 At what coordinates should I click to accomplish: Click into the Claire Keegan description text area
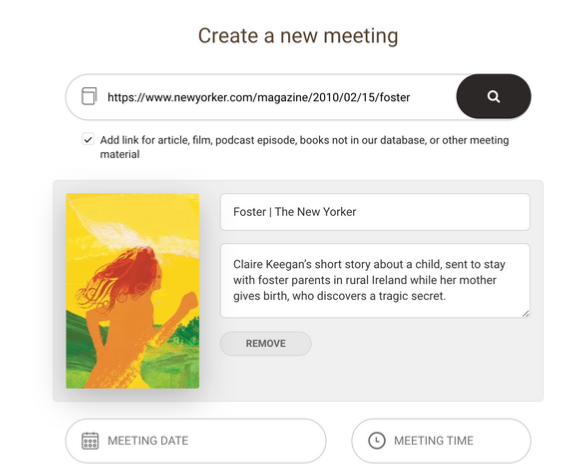(375, 280)
